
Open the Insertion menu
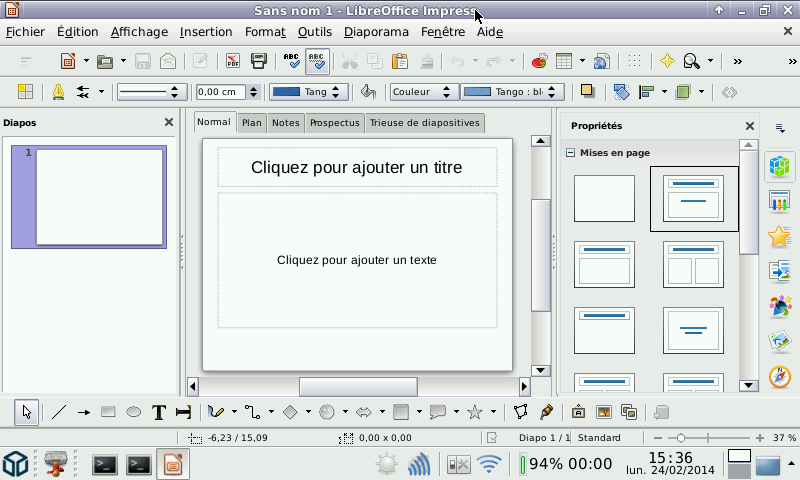(x=206, y=32)
